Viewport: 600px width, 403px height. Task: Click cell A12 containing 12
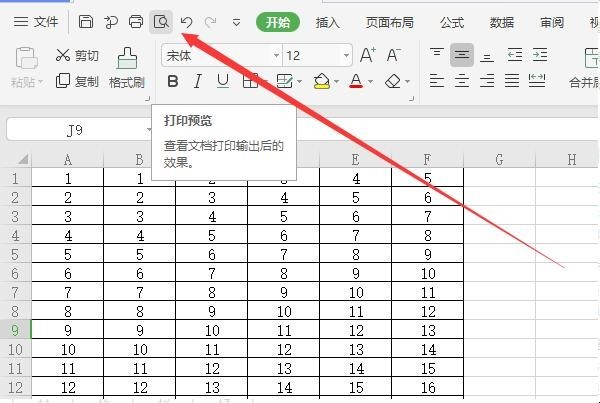point(68,387)
